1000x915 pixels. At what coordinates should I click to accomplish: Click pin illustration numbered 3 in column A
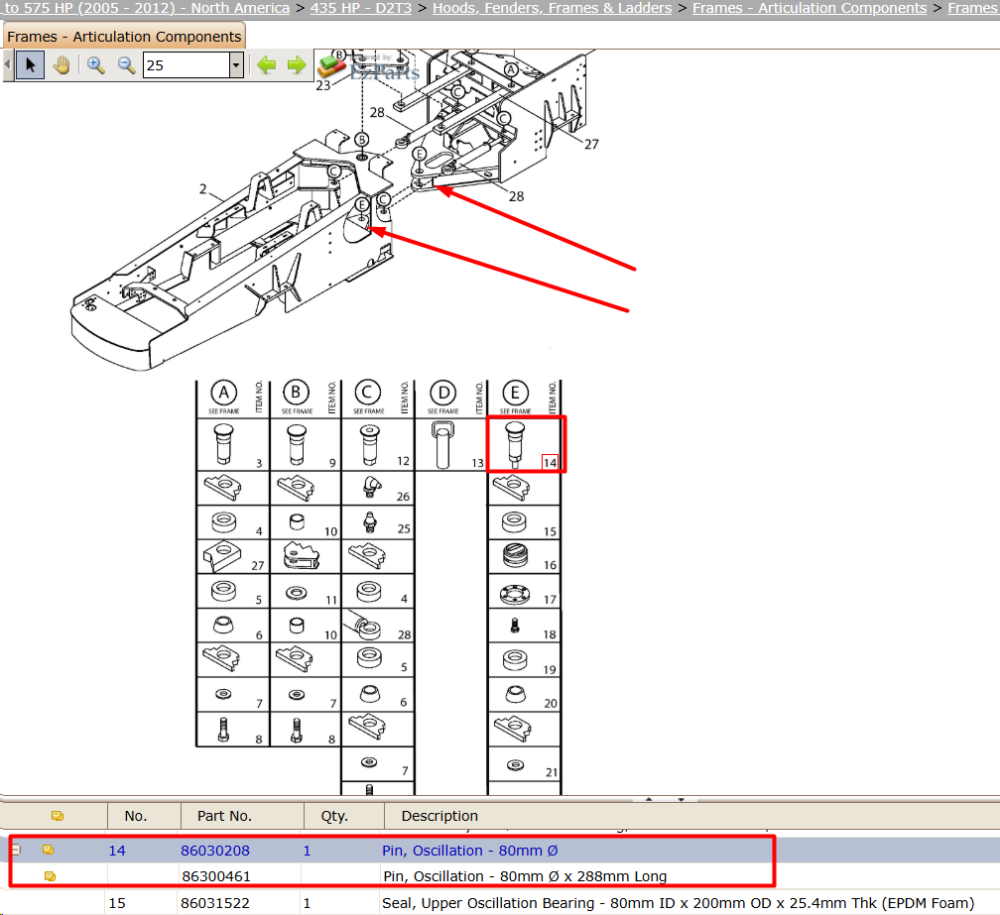(223, 444)
